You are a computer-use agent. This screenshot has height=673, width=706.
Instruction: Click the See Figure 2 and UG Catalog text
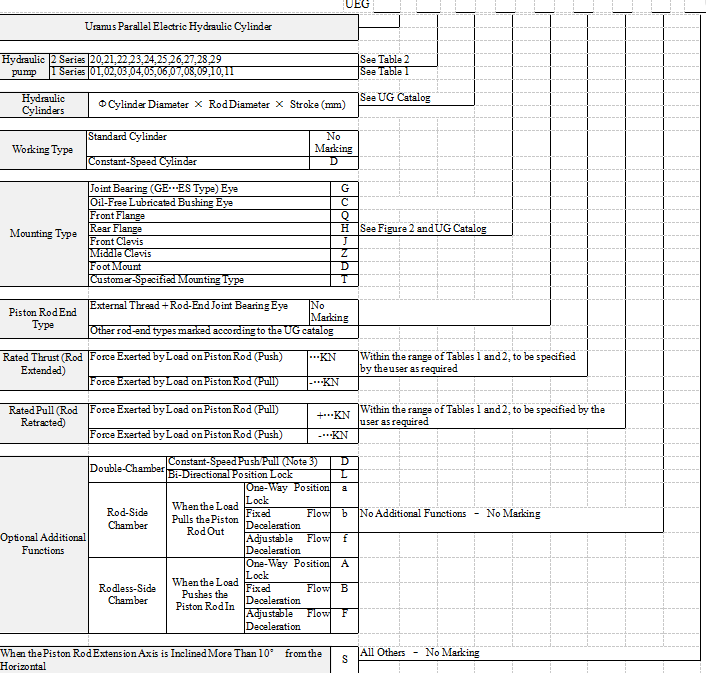click(423, 229)
